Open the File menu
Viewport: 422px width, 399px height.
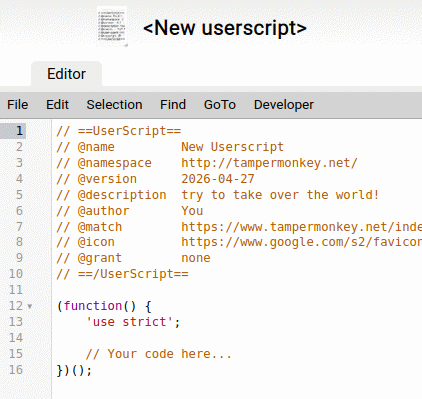coord(18,105)
